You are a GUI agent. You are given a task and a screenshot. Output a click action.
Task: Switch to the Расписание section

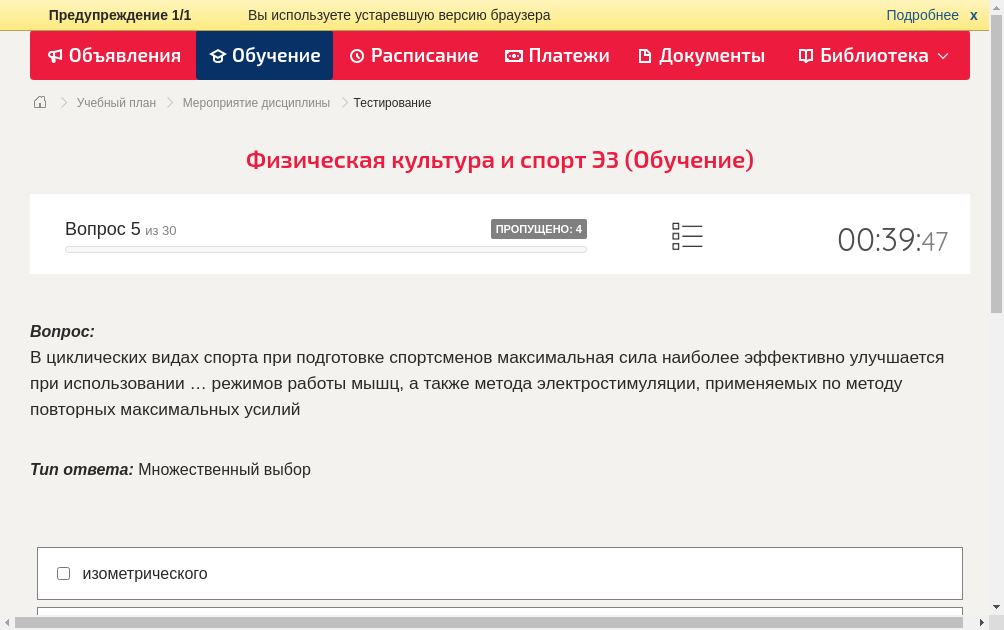[x=413, y=56]
